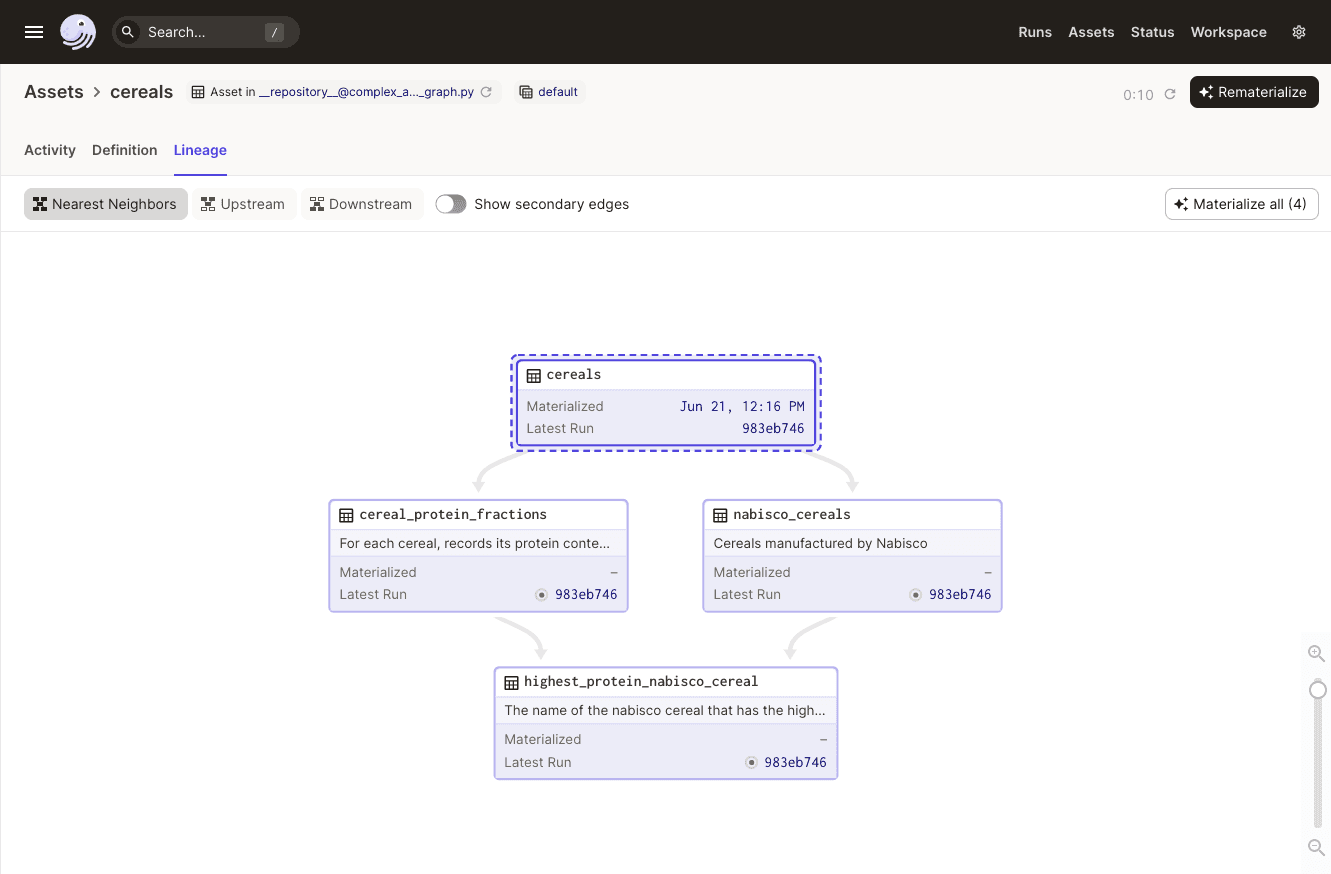The image size is (1331, 874).
Task: Click Materialize all (4) button
Action: (x=1241, y=204)
